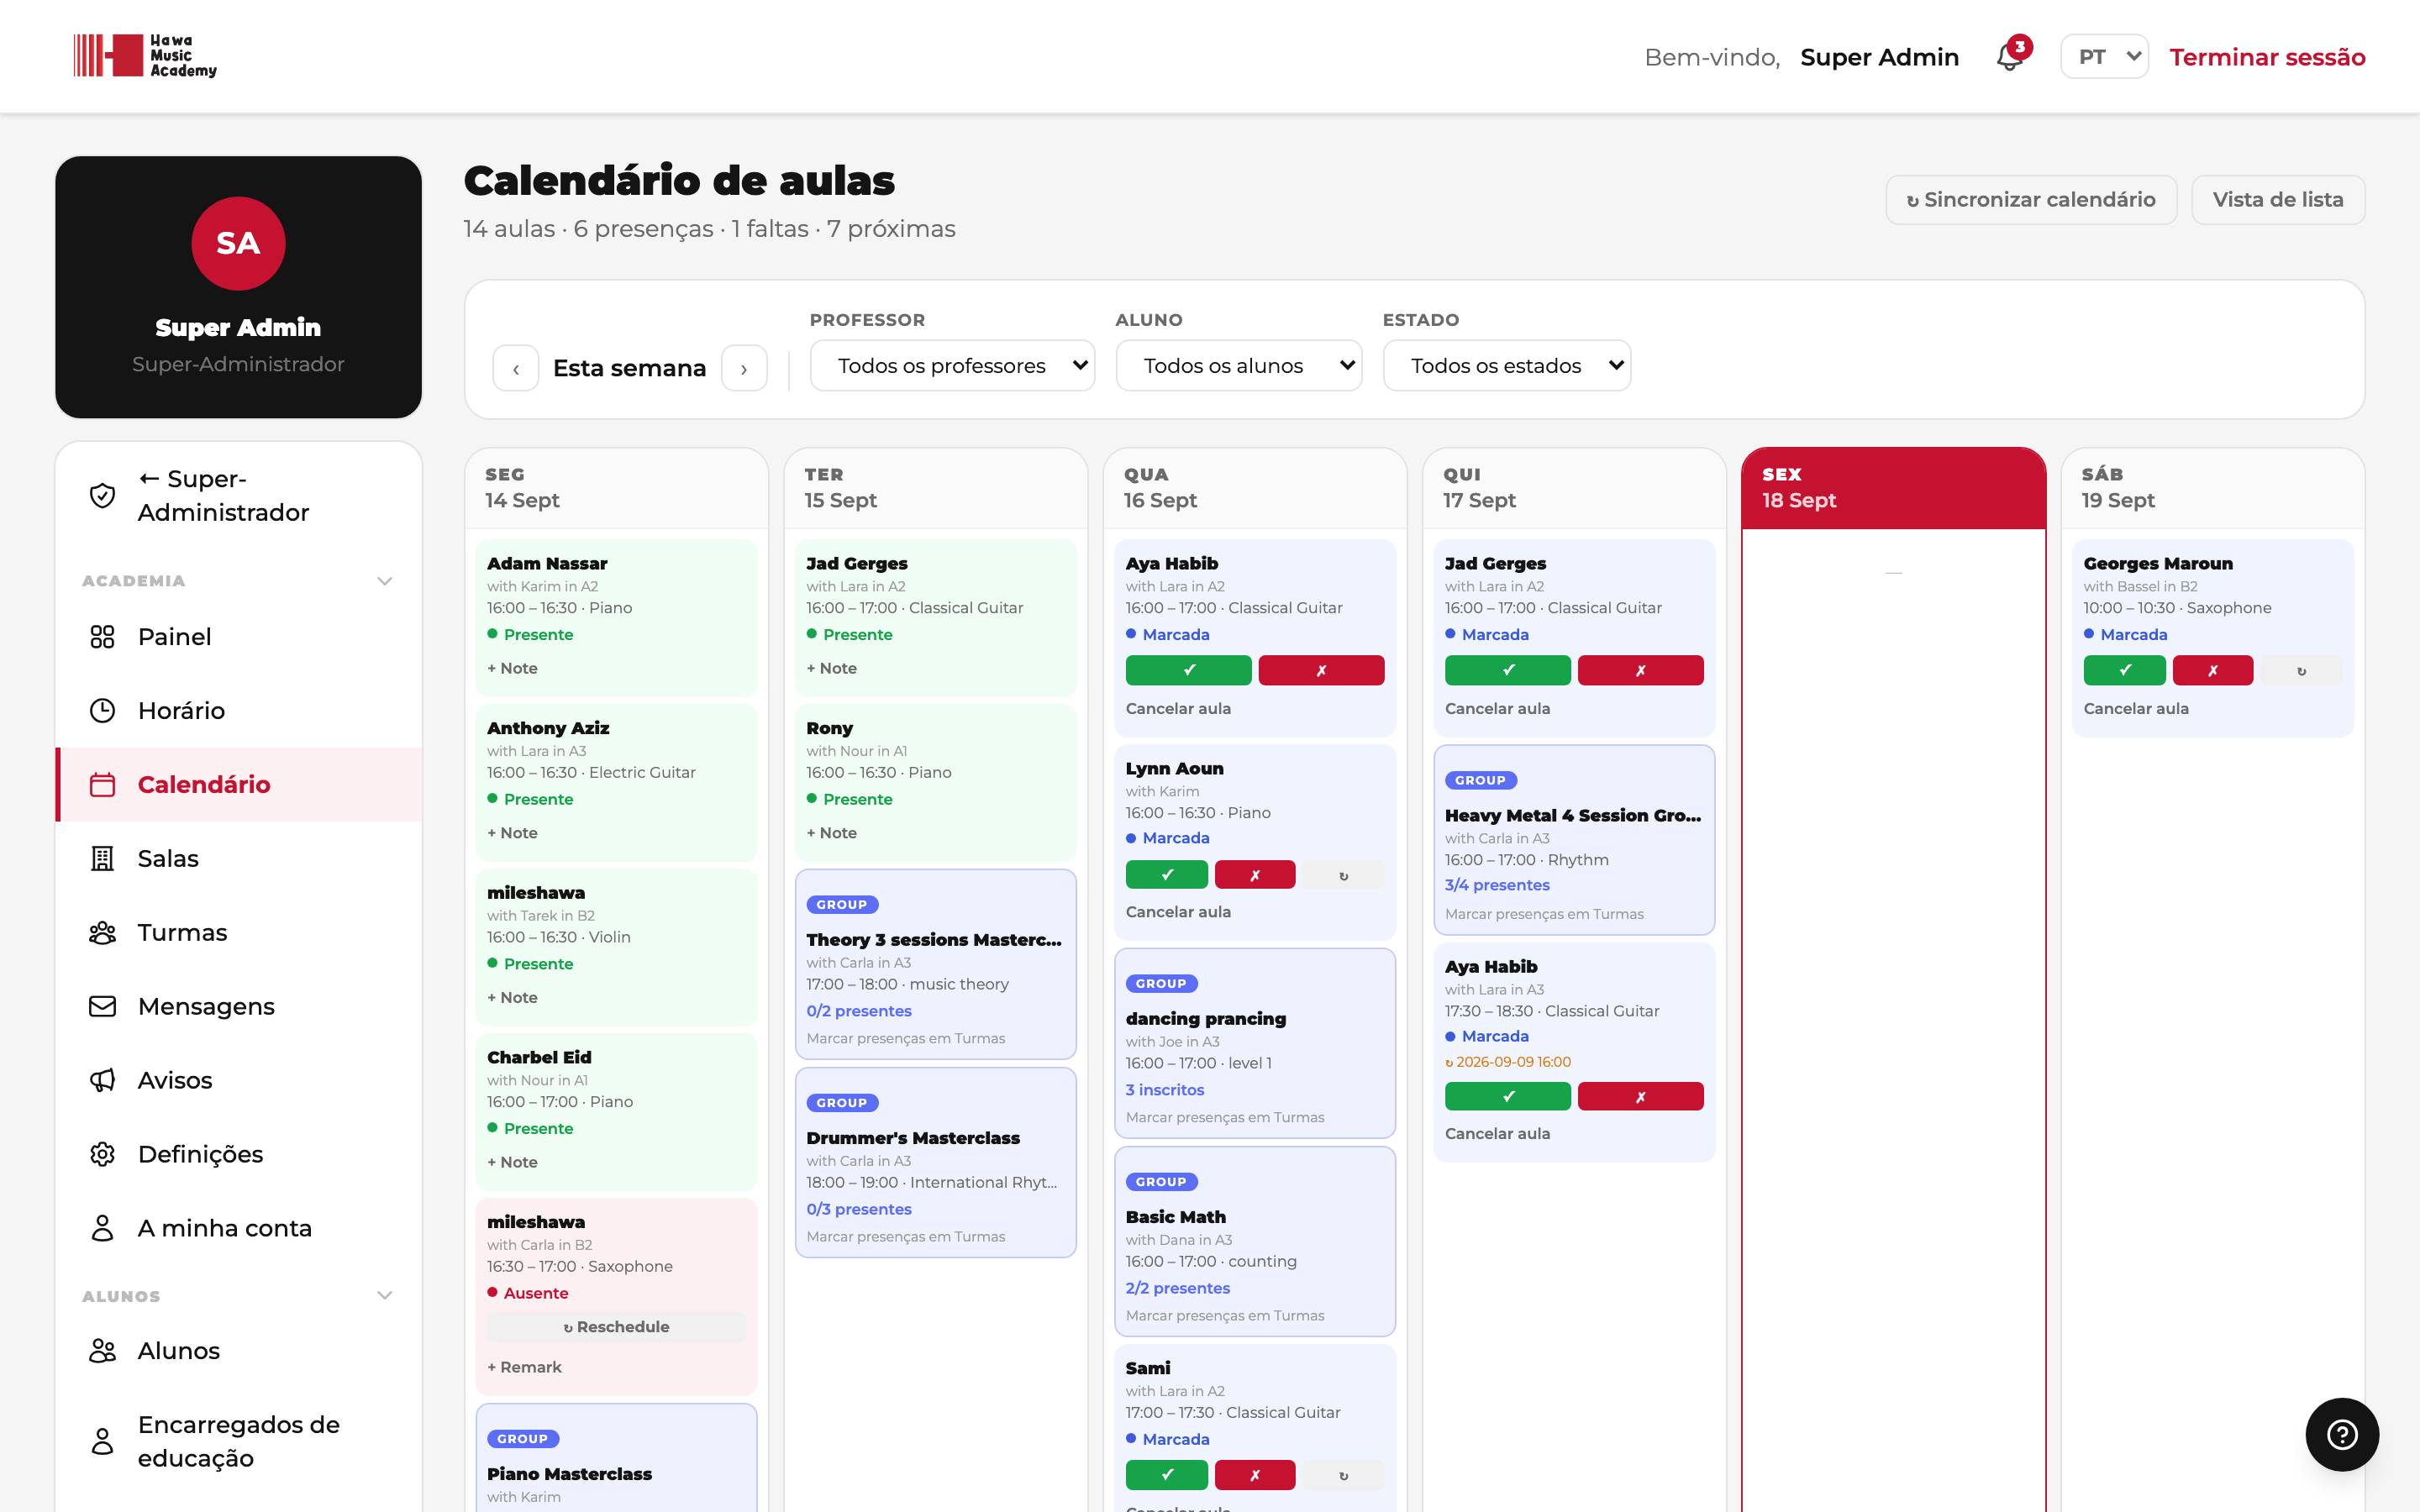Viewport: 2420px width, 1512px height.
Task: Reschedule Lynn Aoun lesson icon
Action: 1343,875
